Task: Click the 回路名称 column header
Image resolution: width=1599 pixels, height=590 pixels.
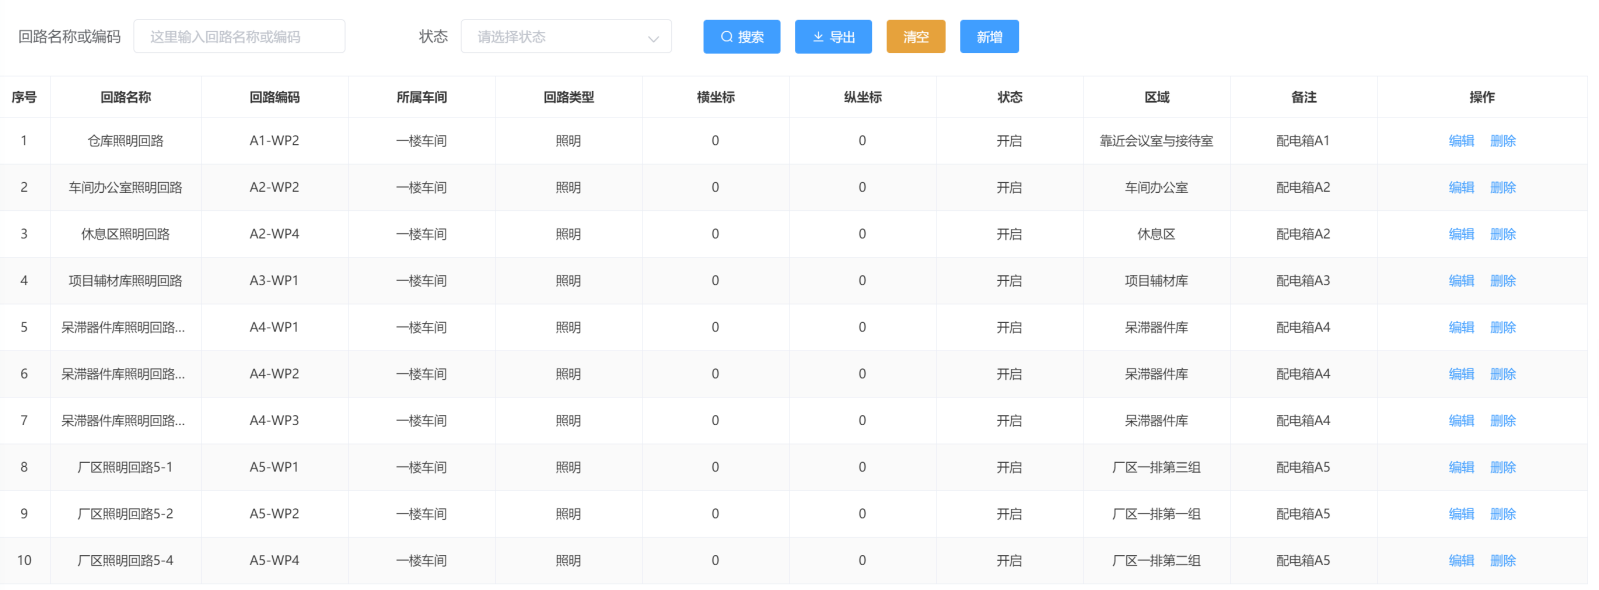Action: point(126,97)
